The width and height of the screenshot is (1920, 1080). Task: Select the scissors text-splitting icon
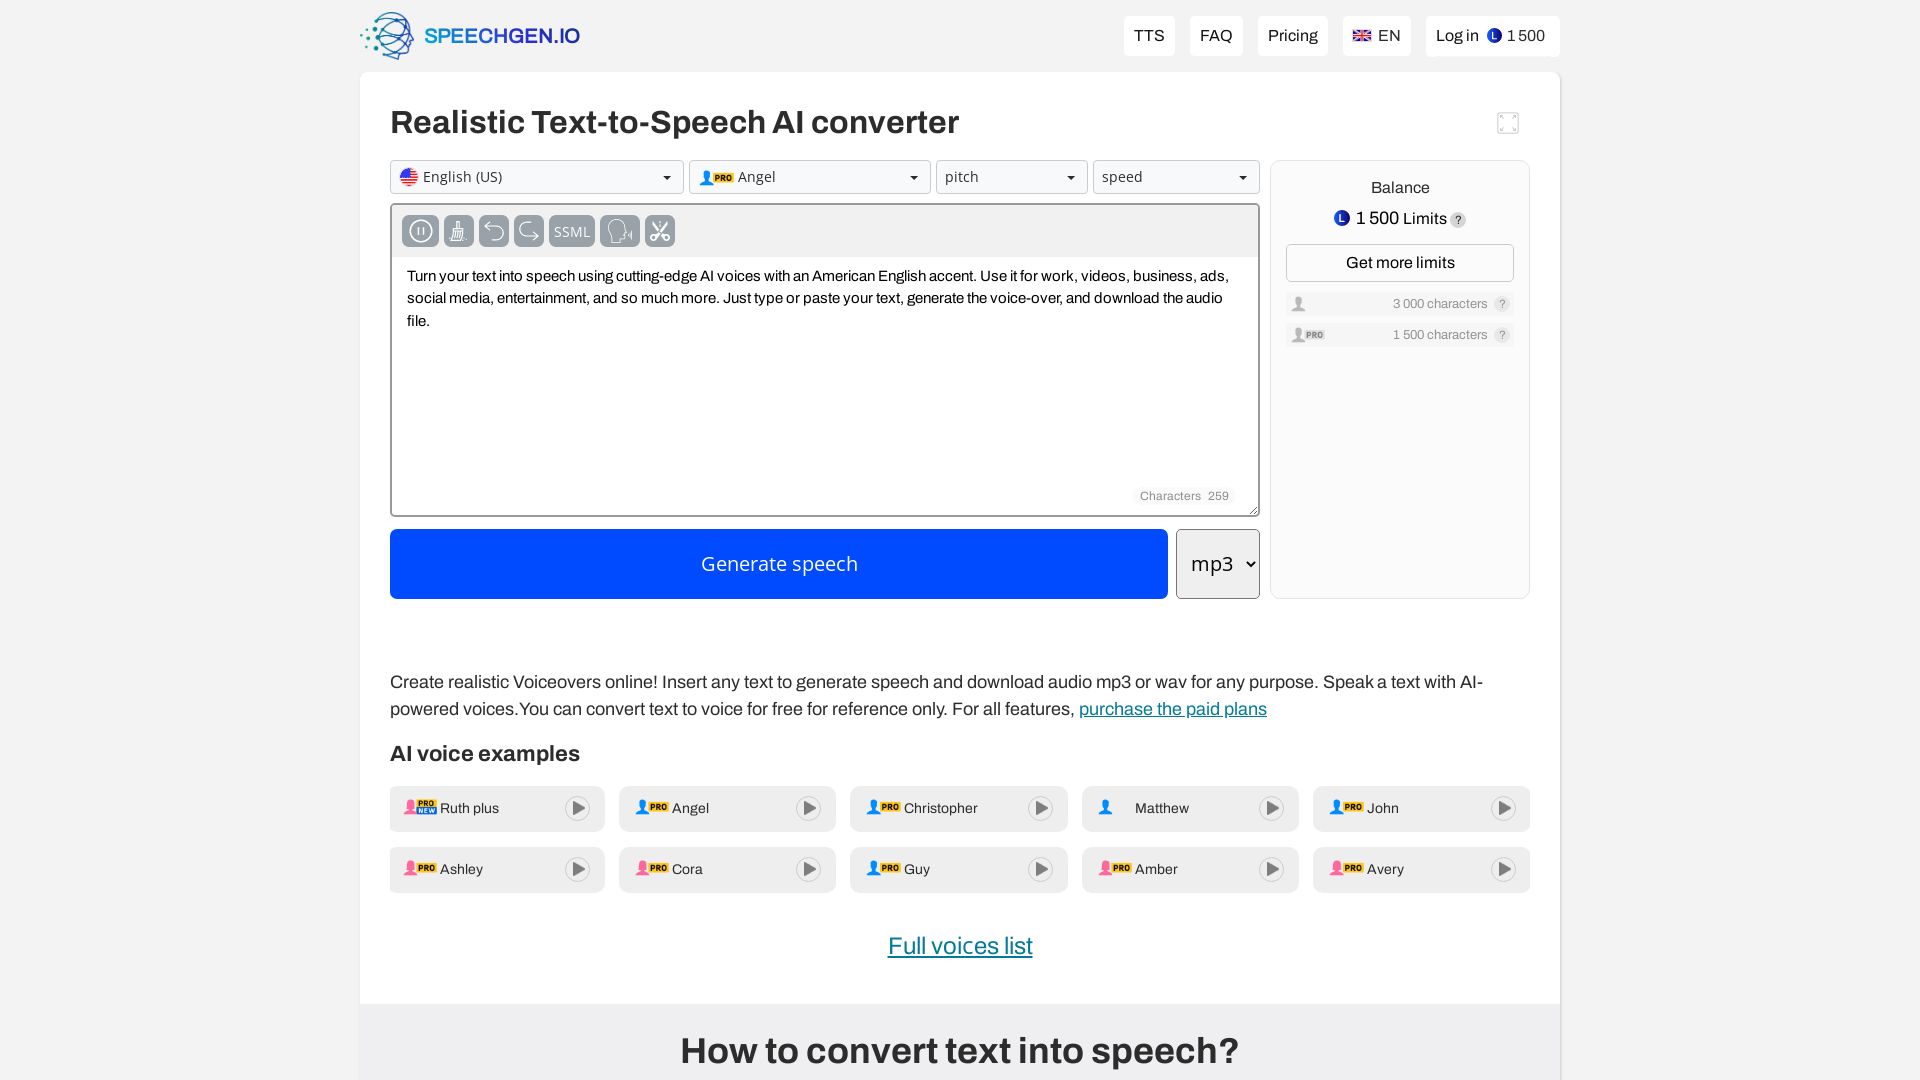pyautogui.click(x=659, y=231)
